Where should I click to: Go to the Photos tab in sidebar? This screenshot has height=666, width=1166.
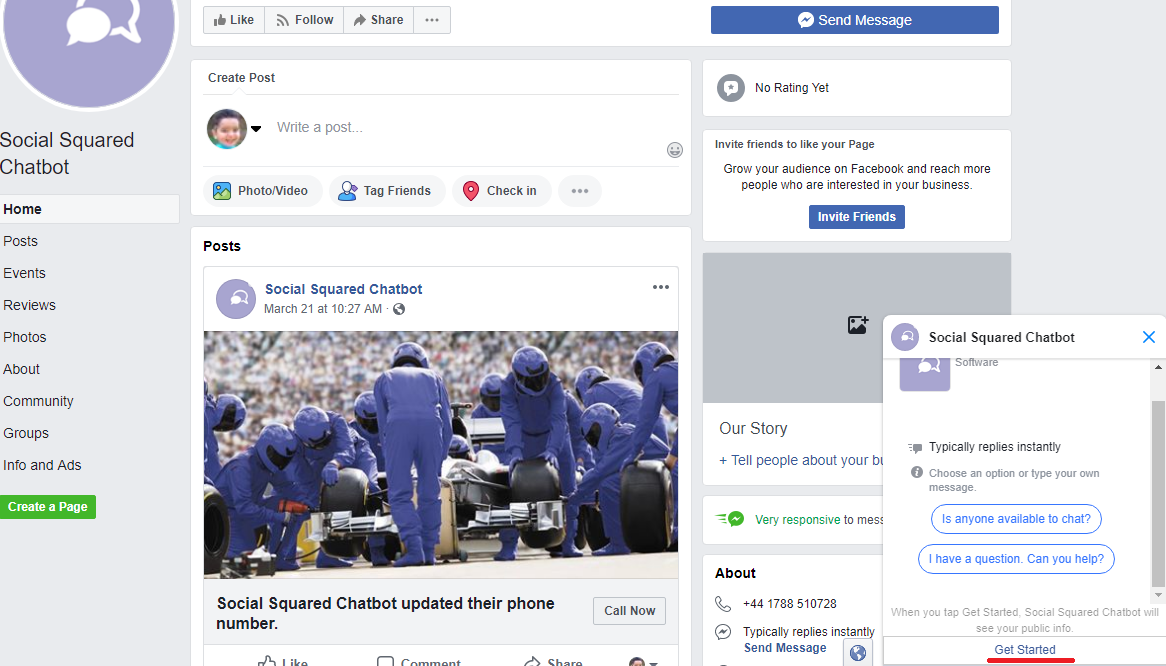coord(25,337)
